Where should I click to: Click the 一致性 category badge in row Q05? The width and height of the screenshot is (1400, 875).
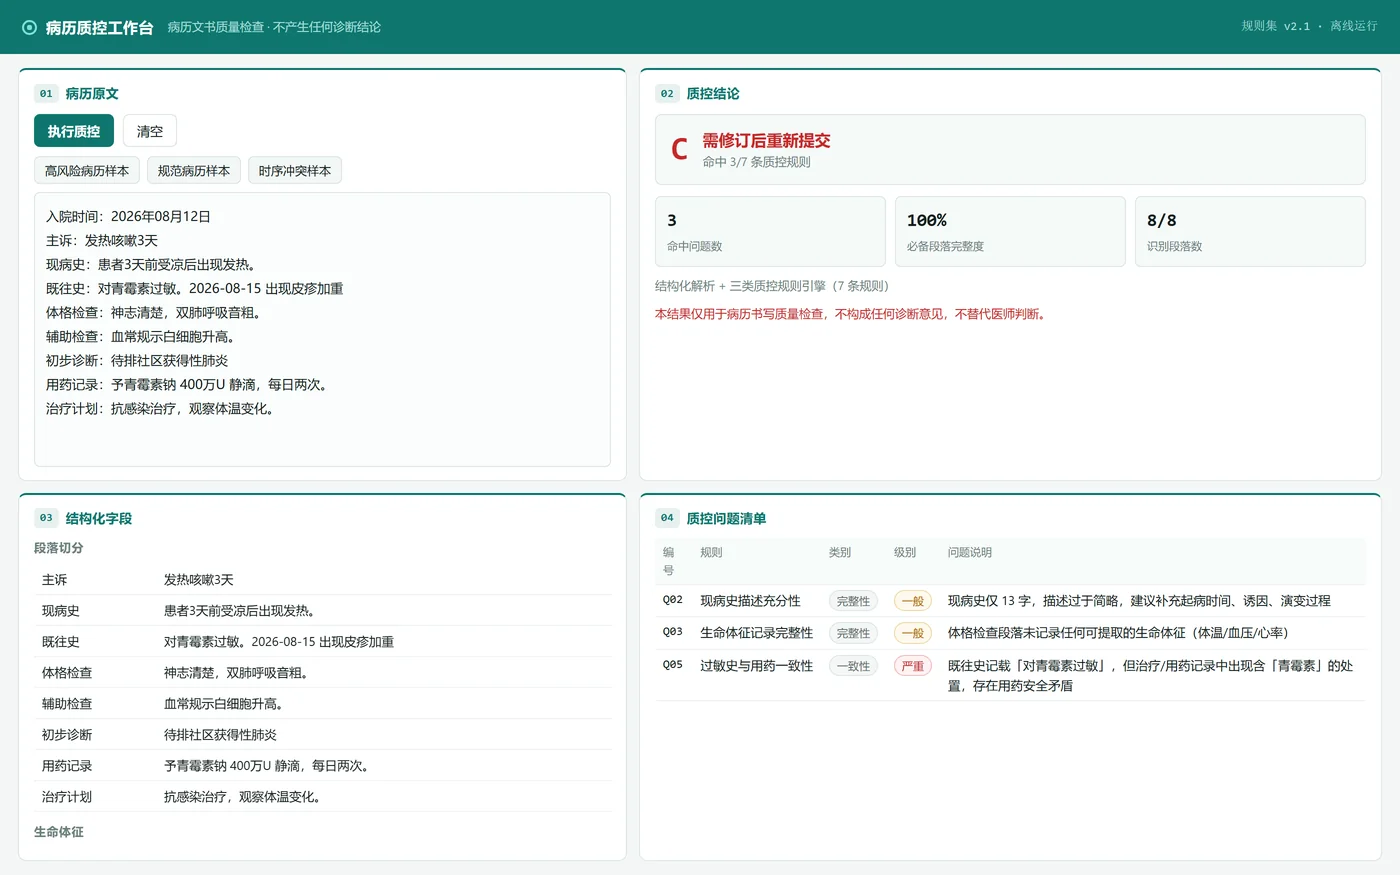tap(853, 666)
